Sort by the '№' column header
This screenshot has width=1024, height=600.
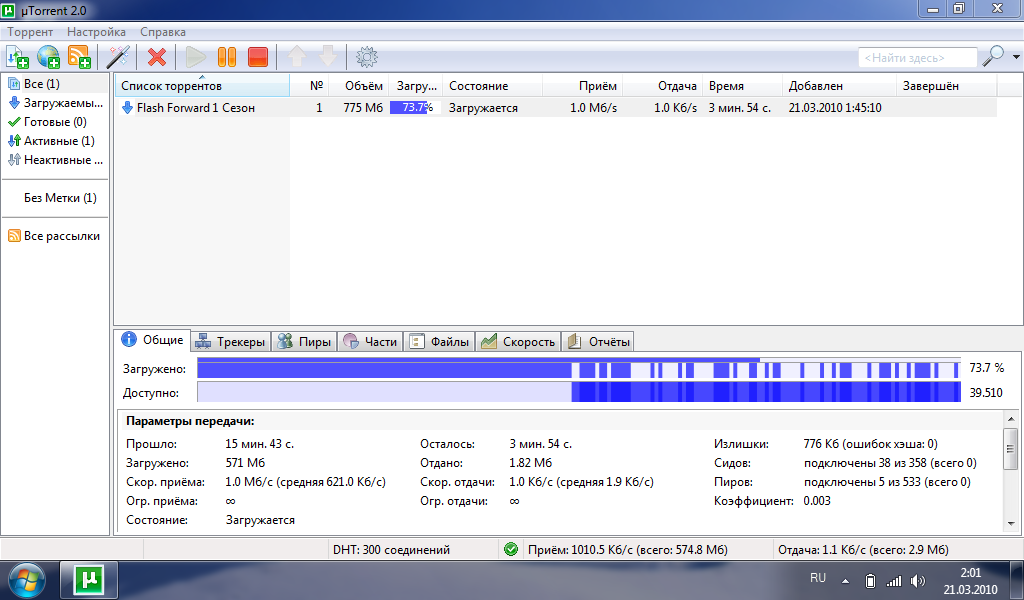309,86
